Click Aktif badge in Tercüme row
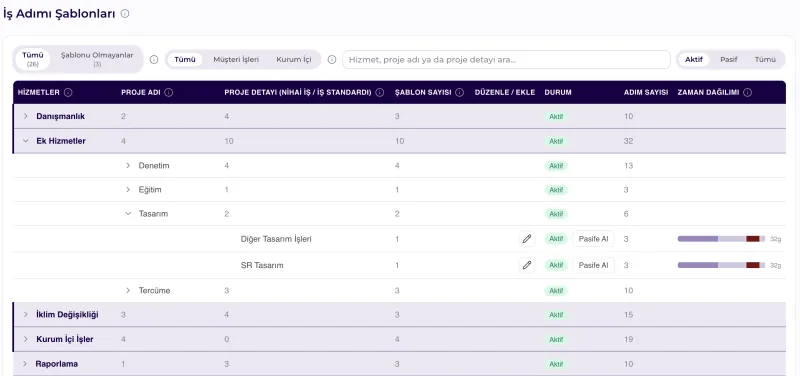 [556, 290]
